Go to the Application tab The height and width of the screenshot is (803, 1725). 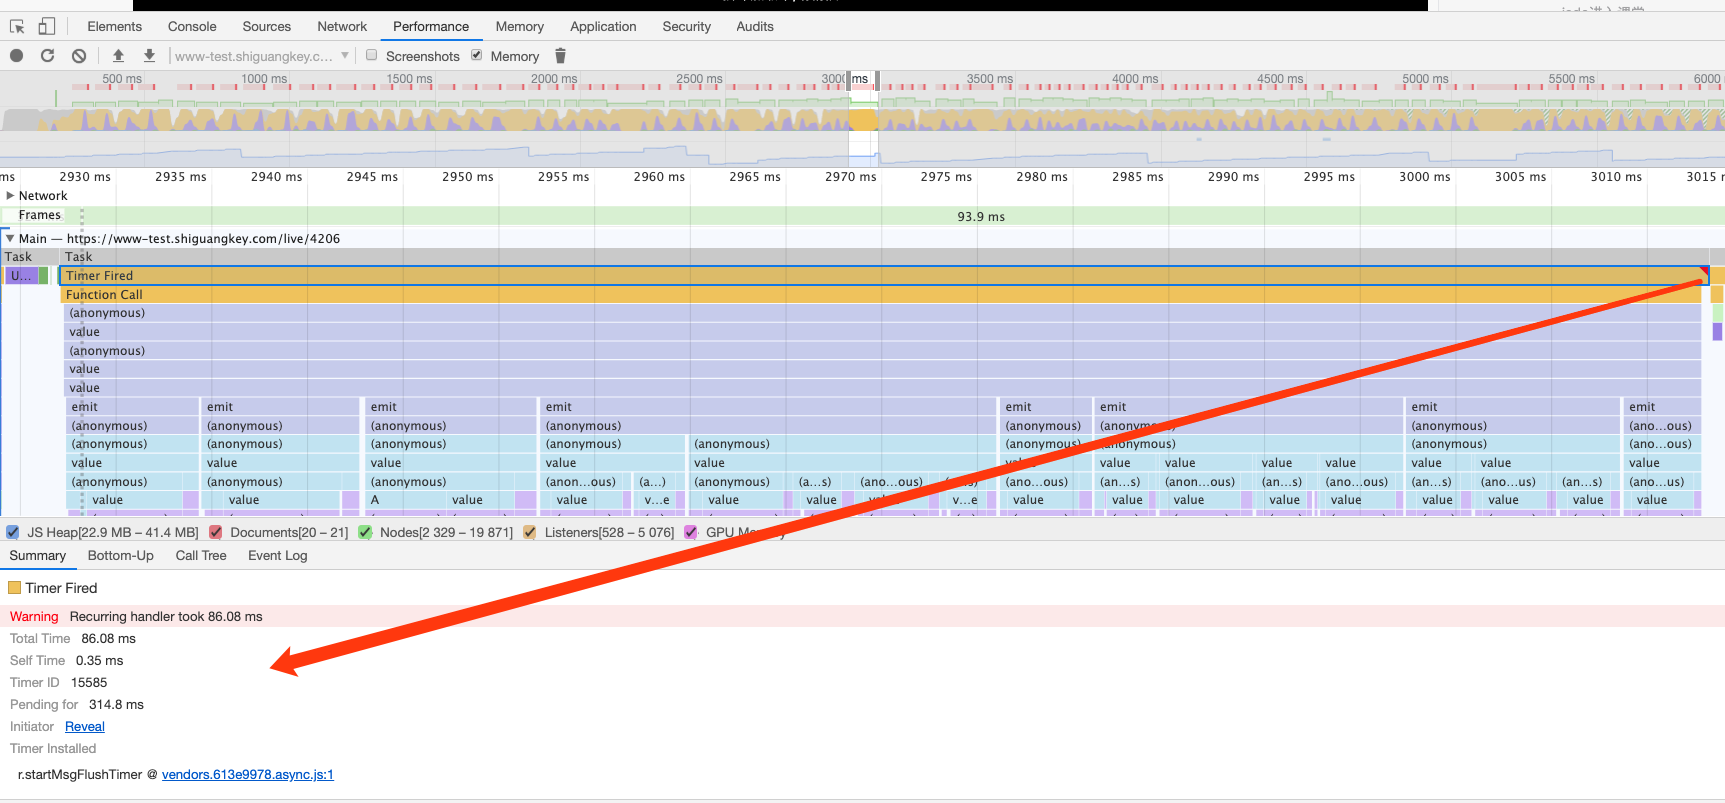603,27
